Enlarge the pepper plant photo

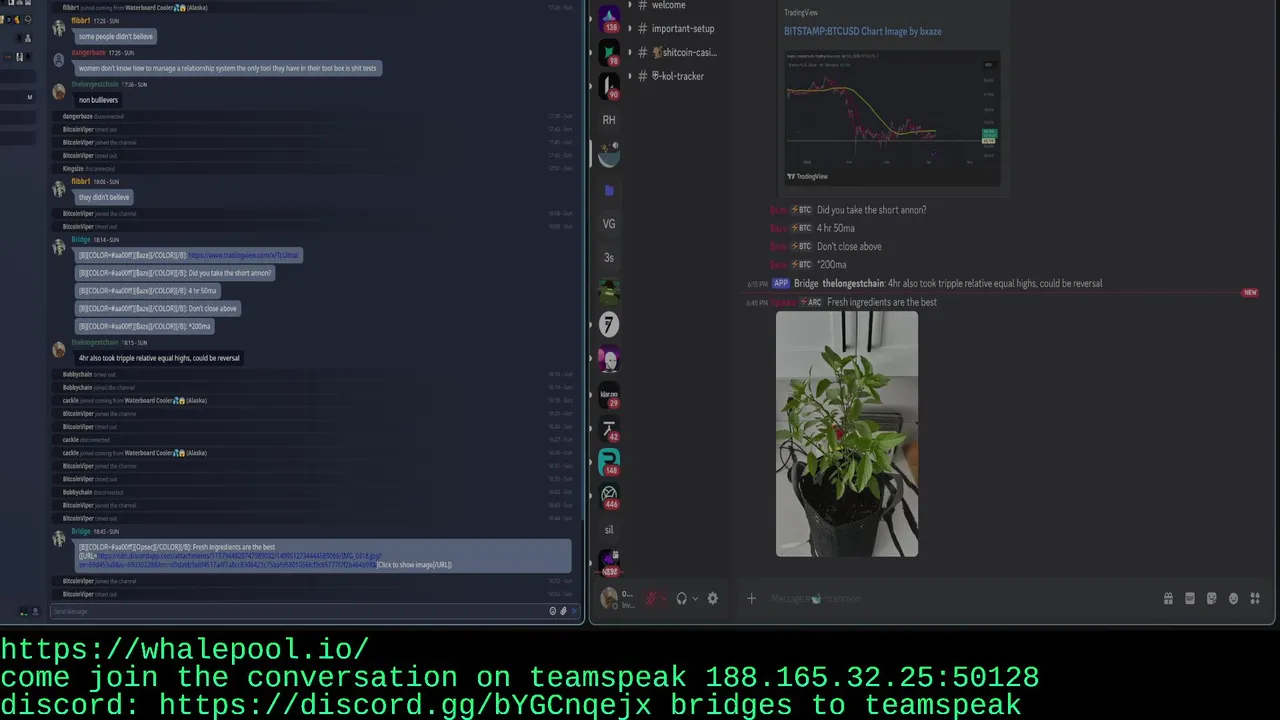point(847,434)
